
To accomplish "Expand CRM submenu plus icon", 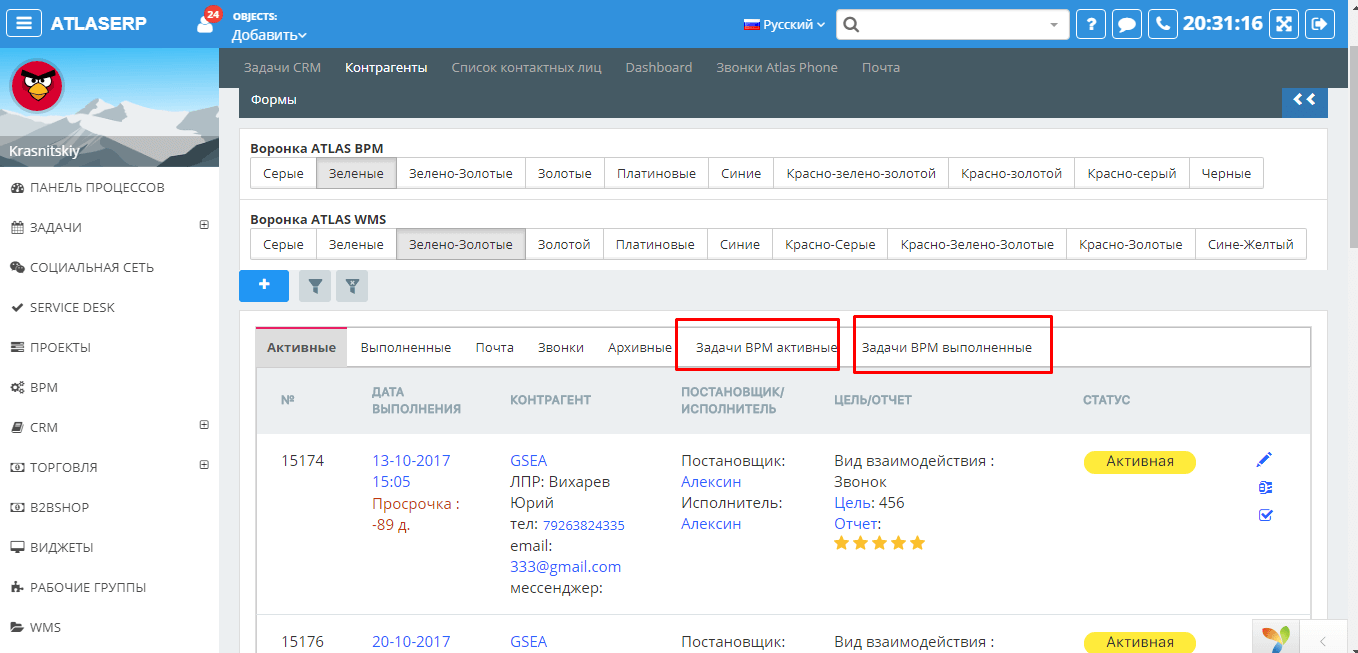I will click(204, 425).
